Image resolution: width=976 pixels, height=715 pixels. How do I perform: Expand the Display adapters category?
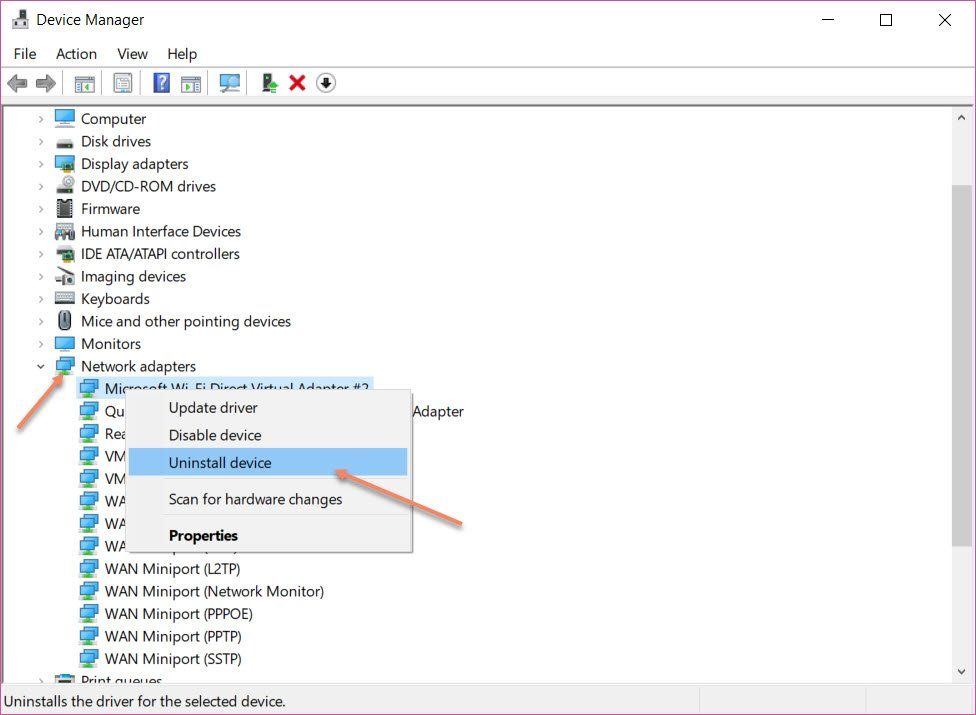click(41, 164)
